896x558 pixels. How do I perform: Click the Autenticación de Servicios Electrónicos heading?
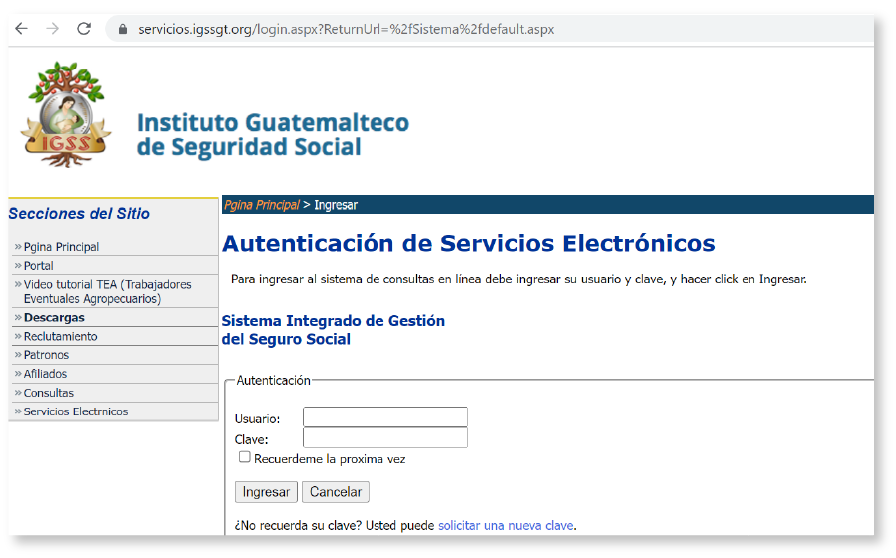[469, 244]
